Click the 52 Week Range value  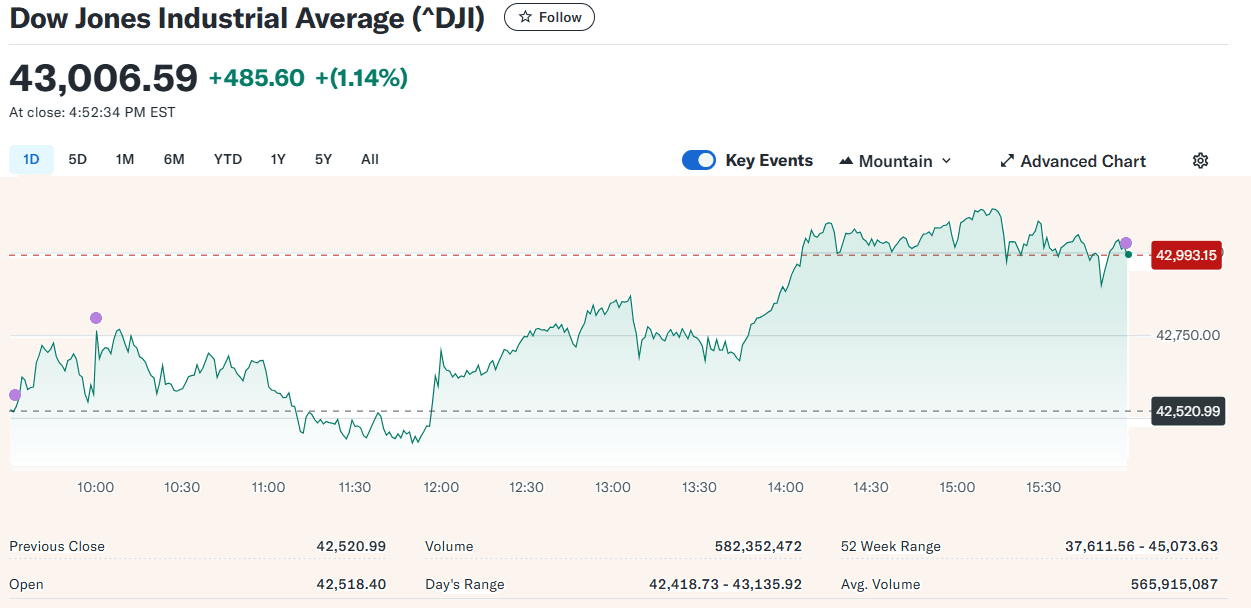pos(1142,546)
